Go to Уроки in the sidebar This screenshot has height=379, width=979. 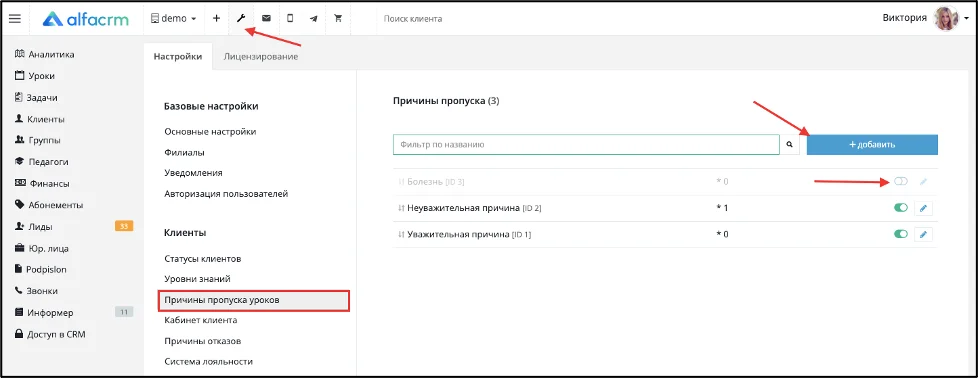pos(34,76)
